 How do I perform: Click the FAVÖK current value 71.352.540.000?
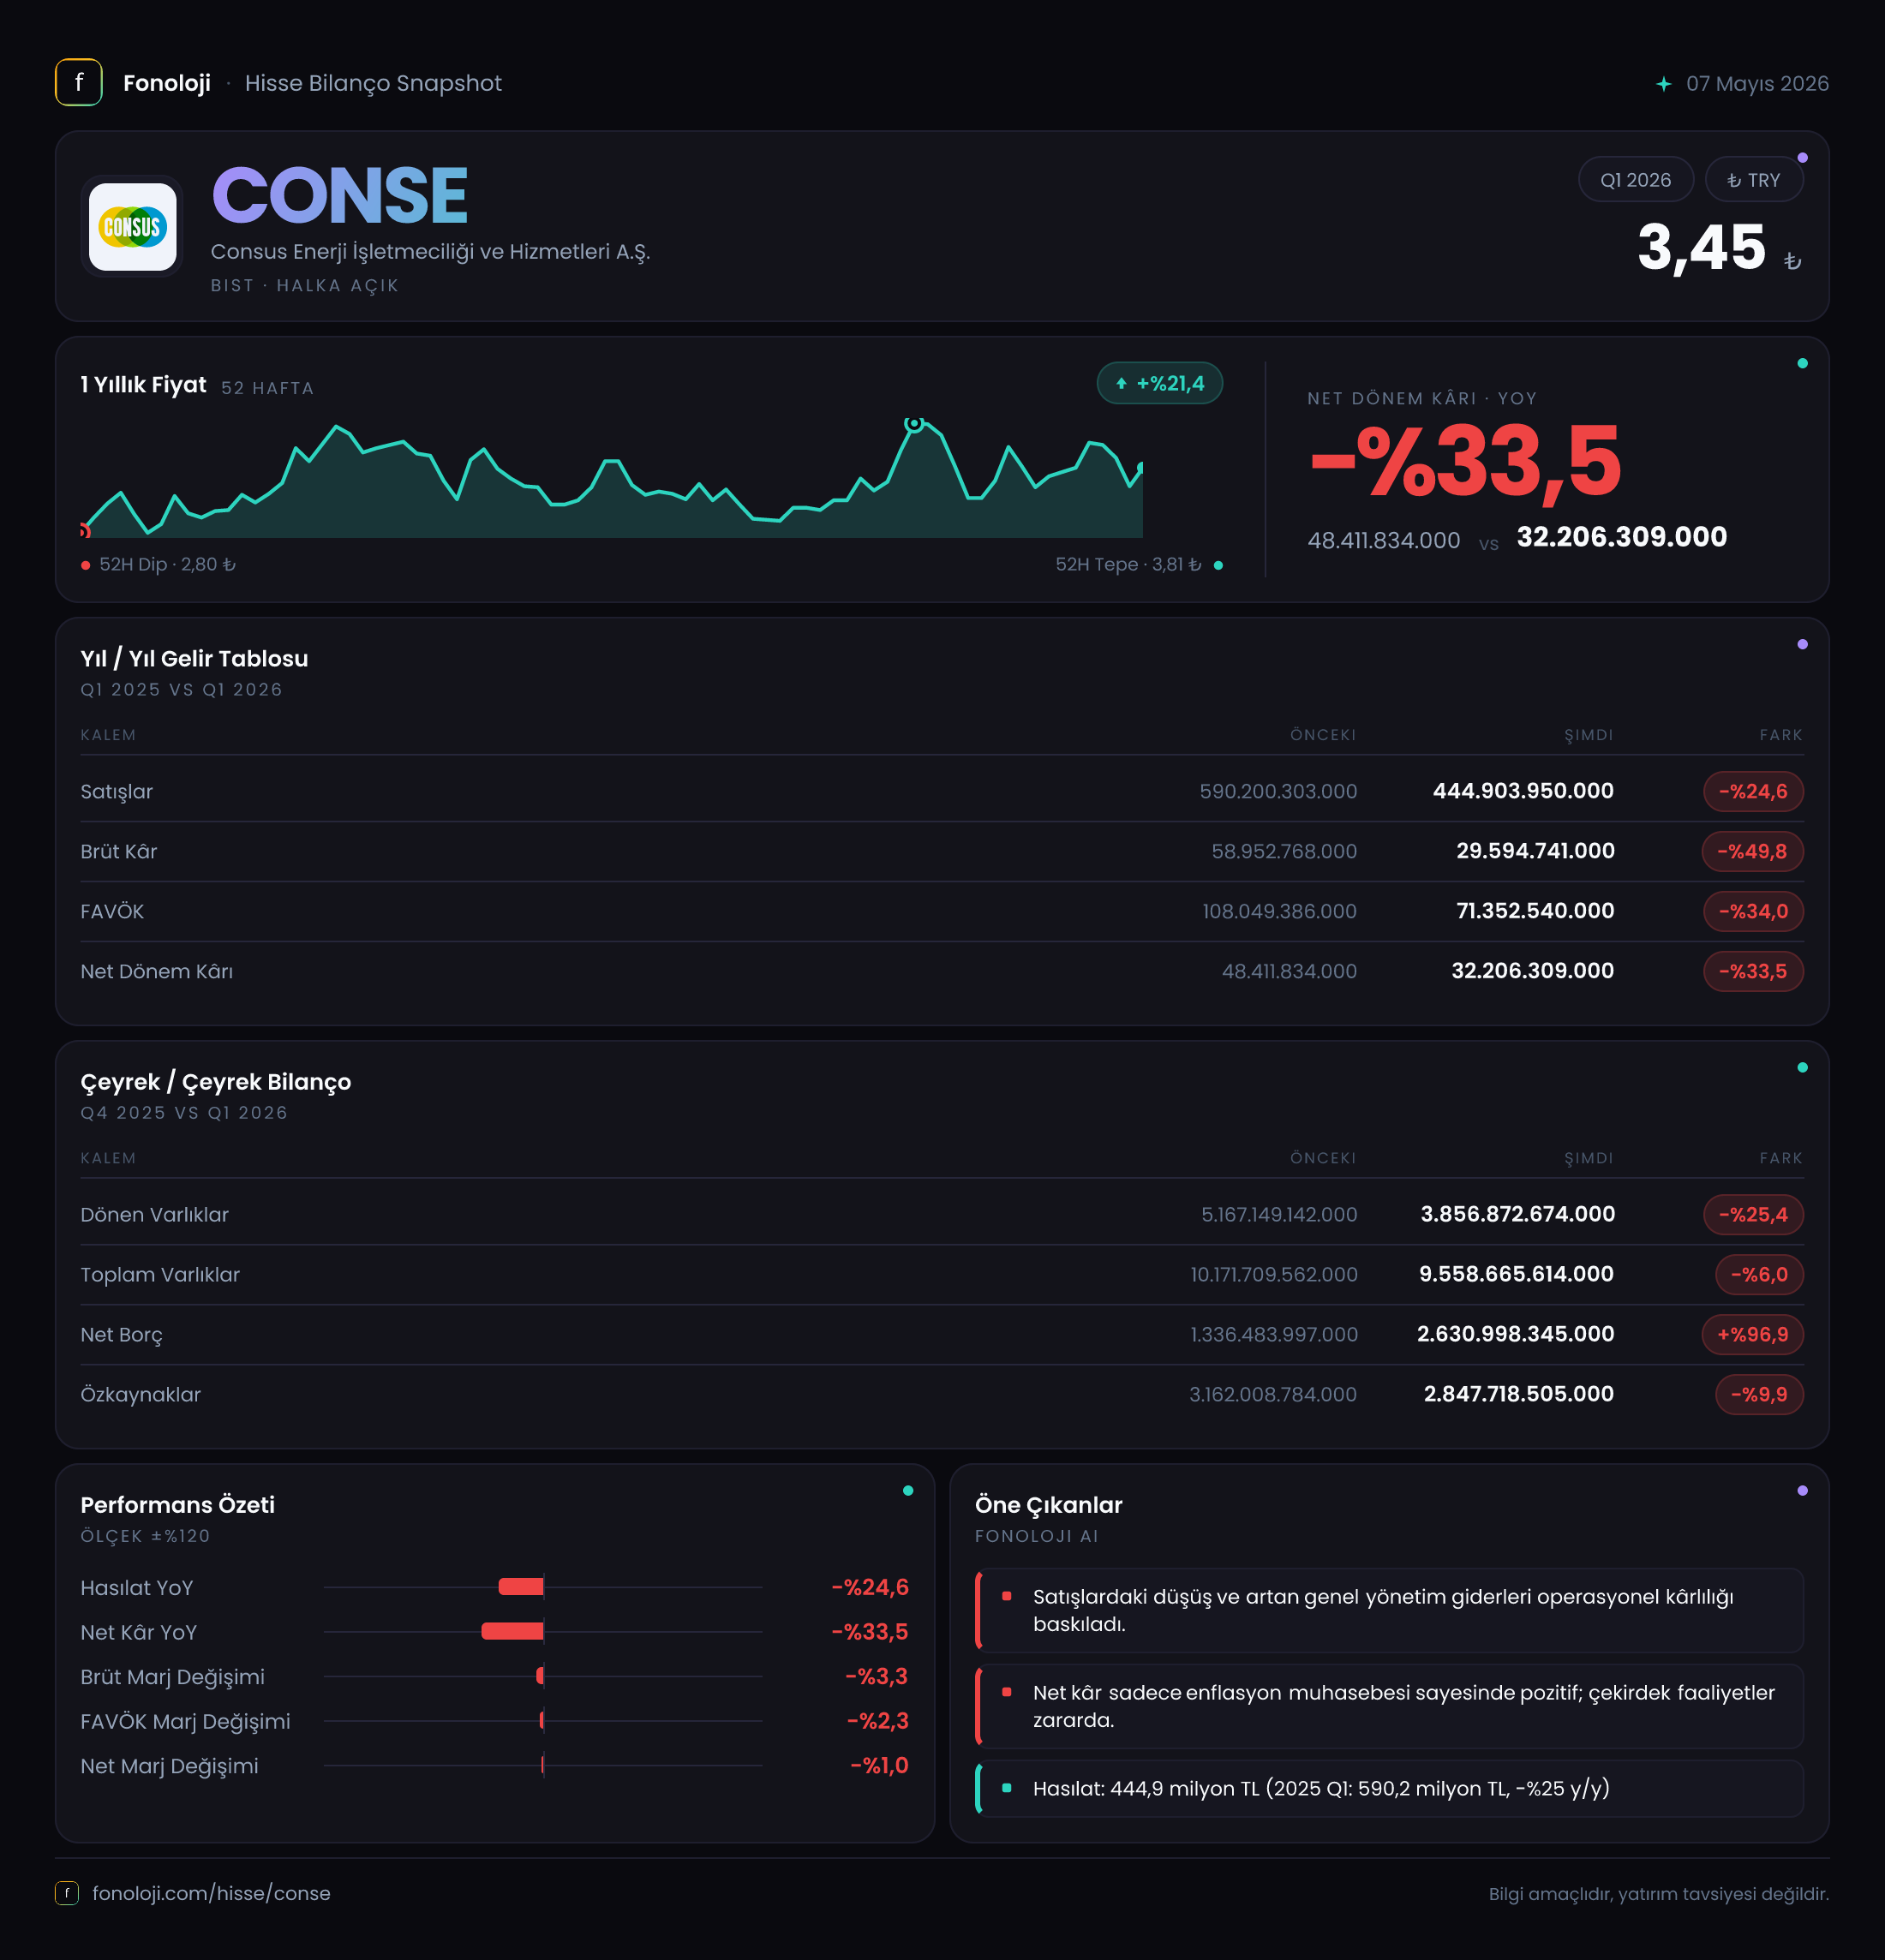coord(1535,911)
